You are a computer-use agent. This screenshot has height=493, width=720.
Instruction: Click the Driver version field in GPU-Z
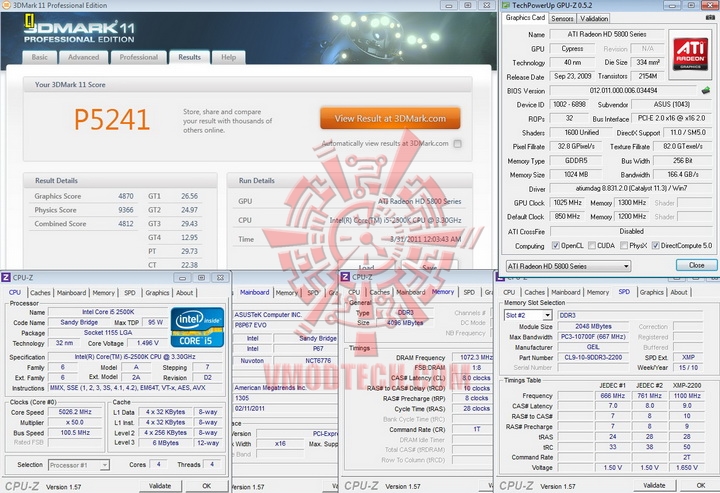(x=631, y=188)
